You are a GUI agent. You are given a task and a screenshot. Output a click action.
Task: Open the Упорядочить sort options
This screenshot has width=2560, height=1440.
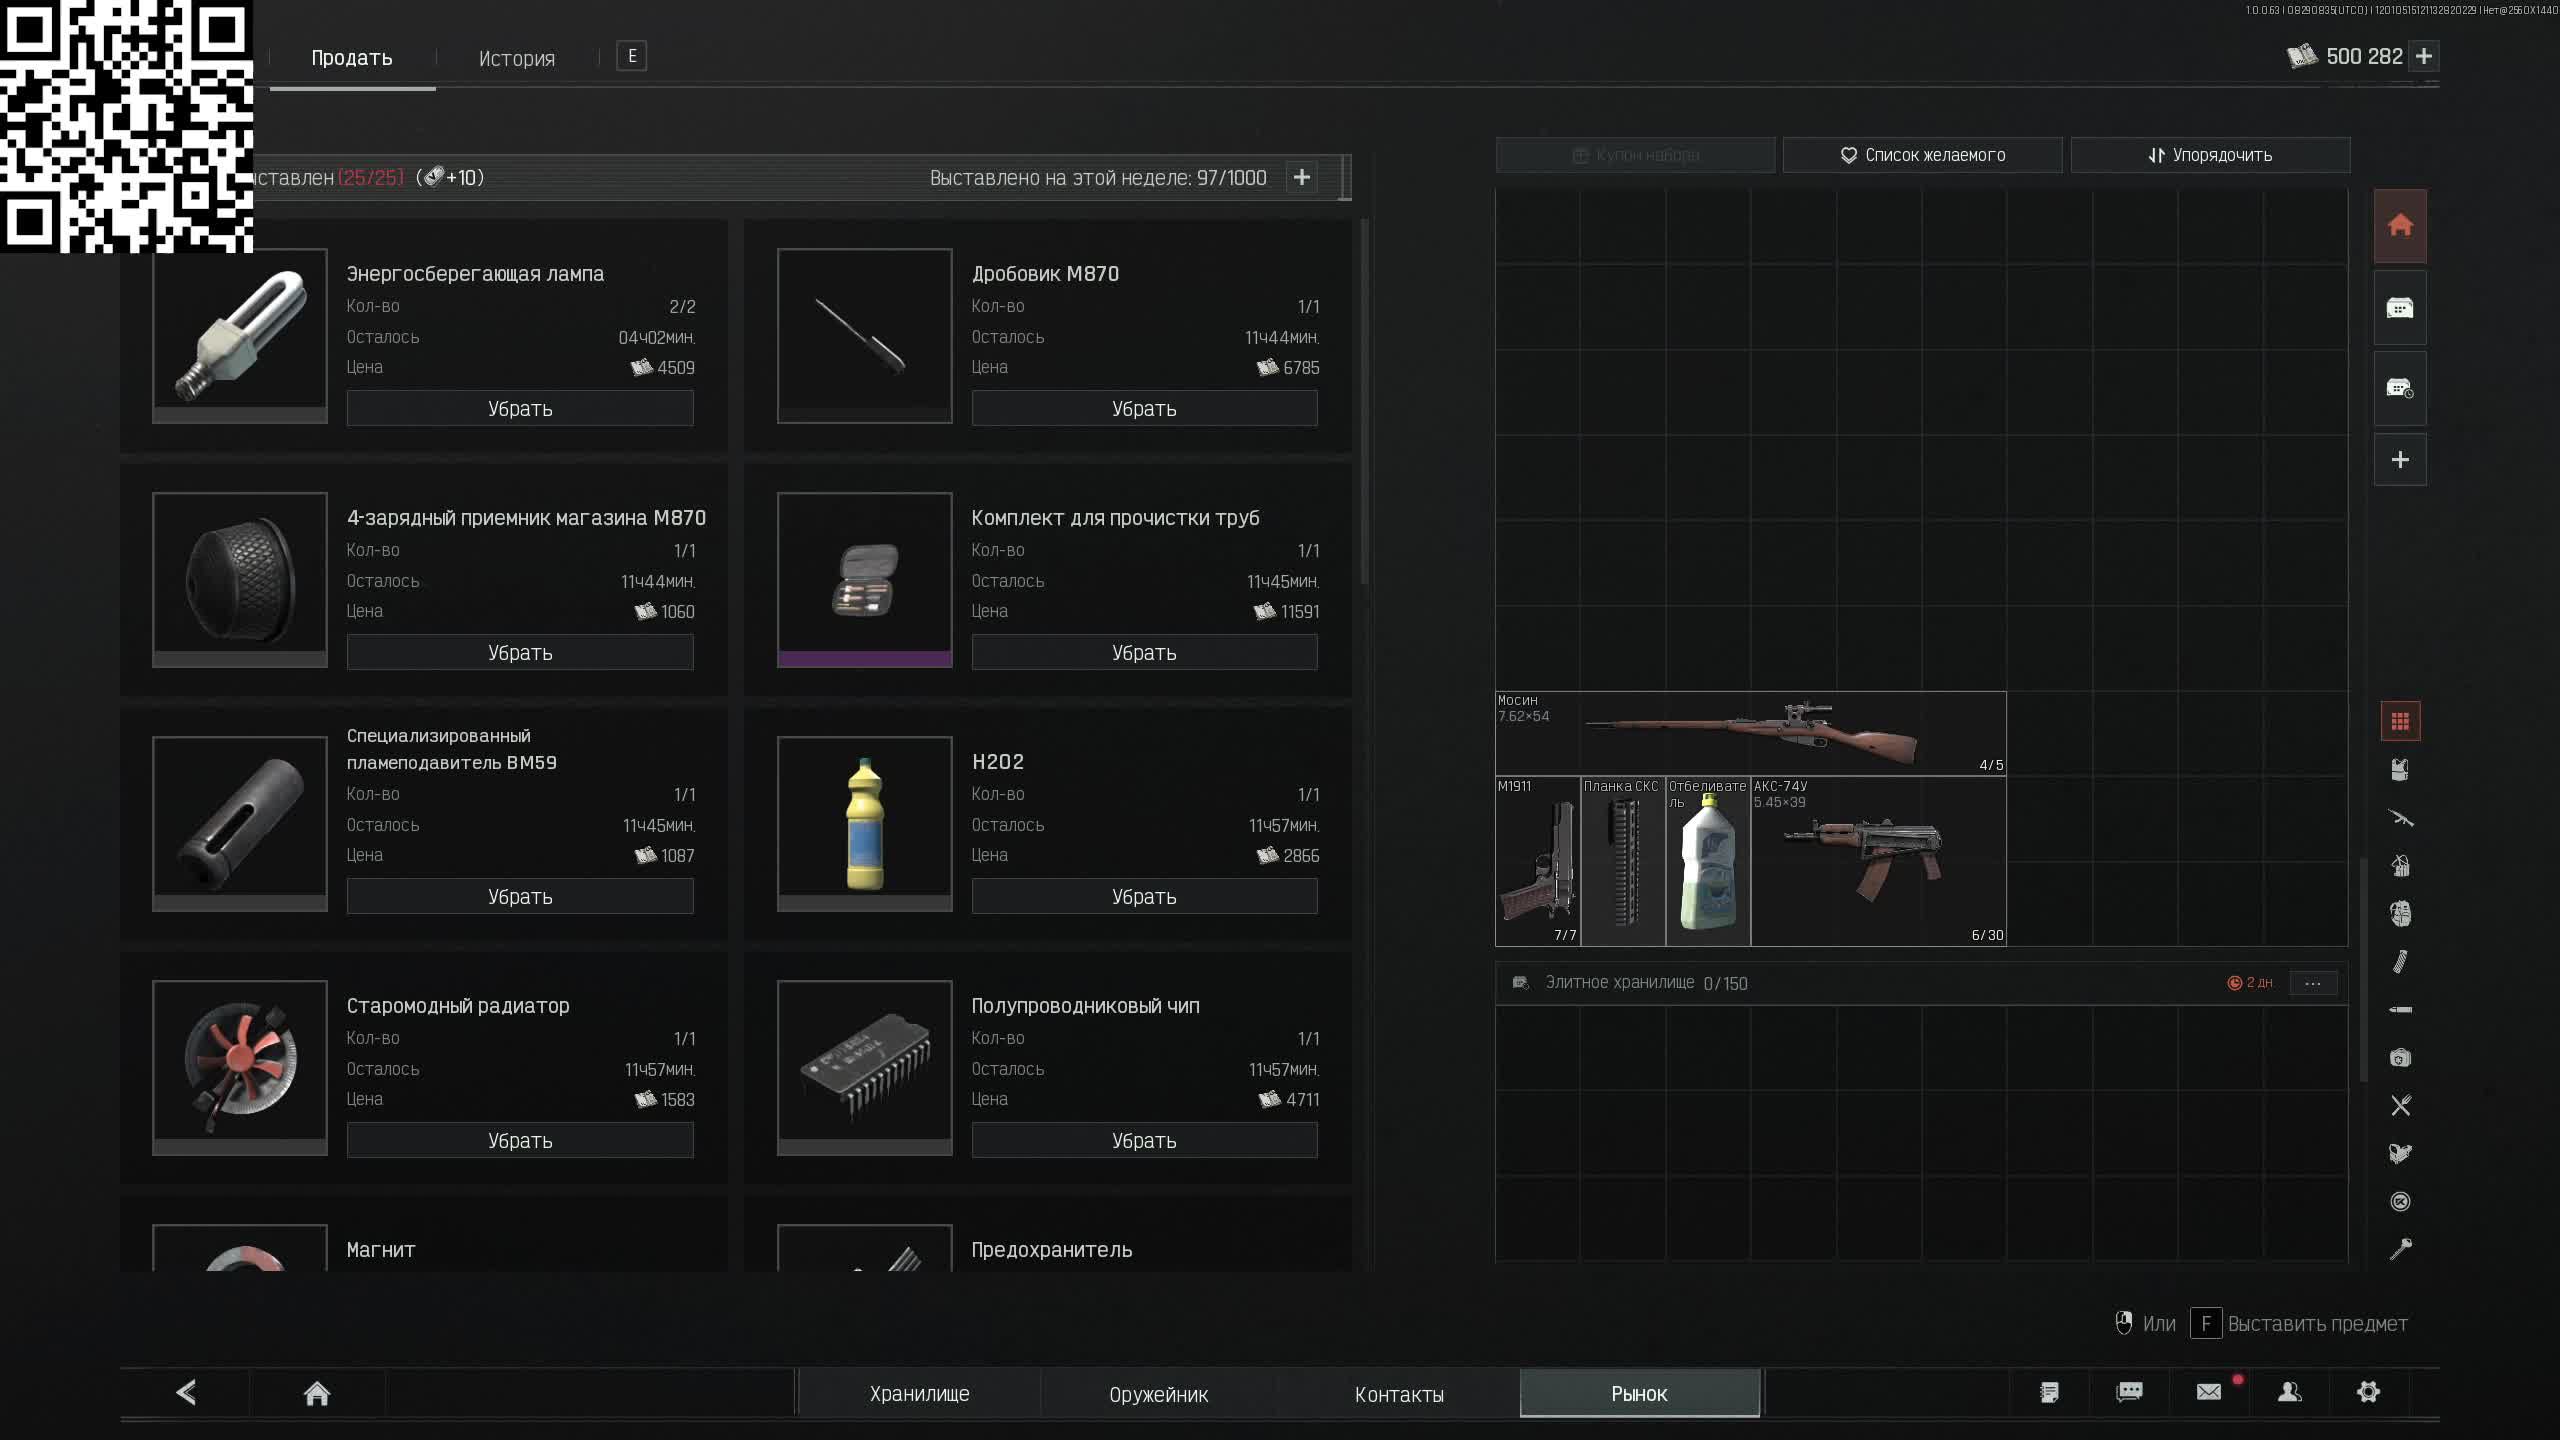click(x=2210, y=155)
